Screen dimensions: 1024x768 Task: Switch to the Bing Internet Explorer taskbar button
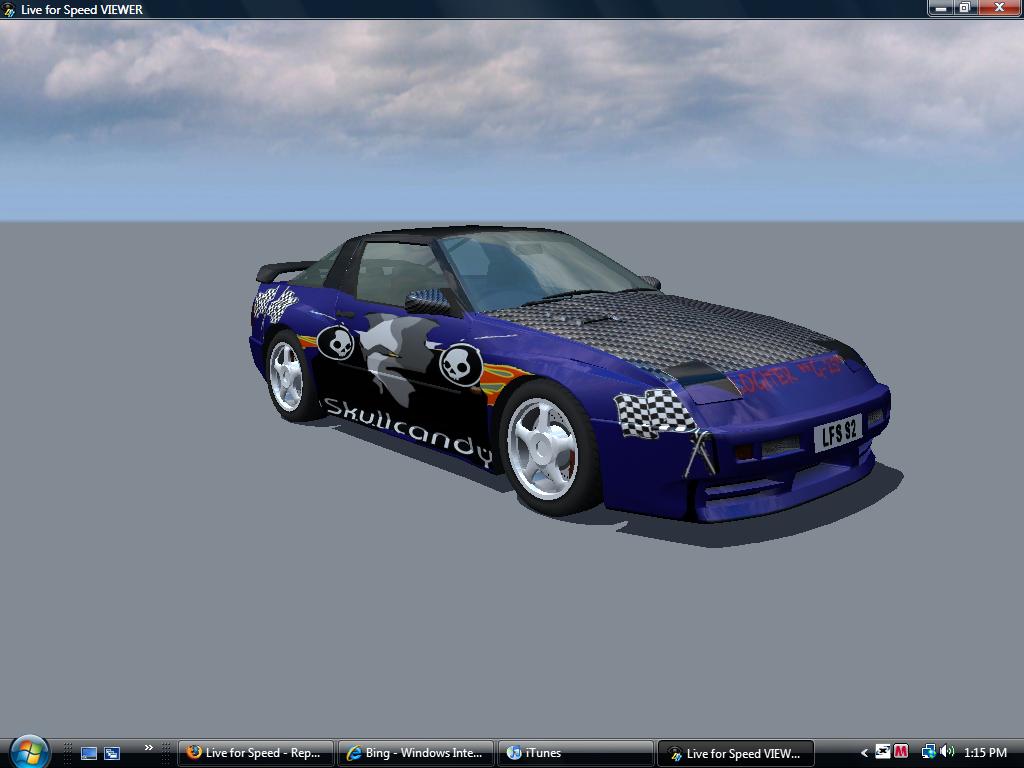coord(417,753)
